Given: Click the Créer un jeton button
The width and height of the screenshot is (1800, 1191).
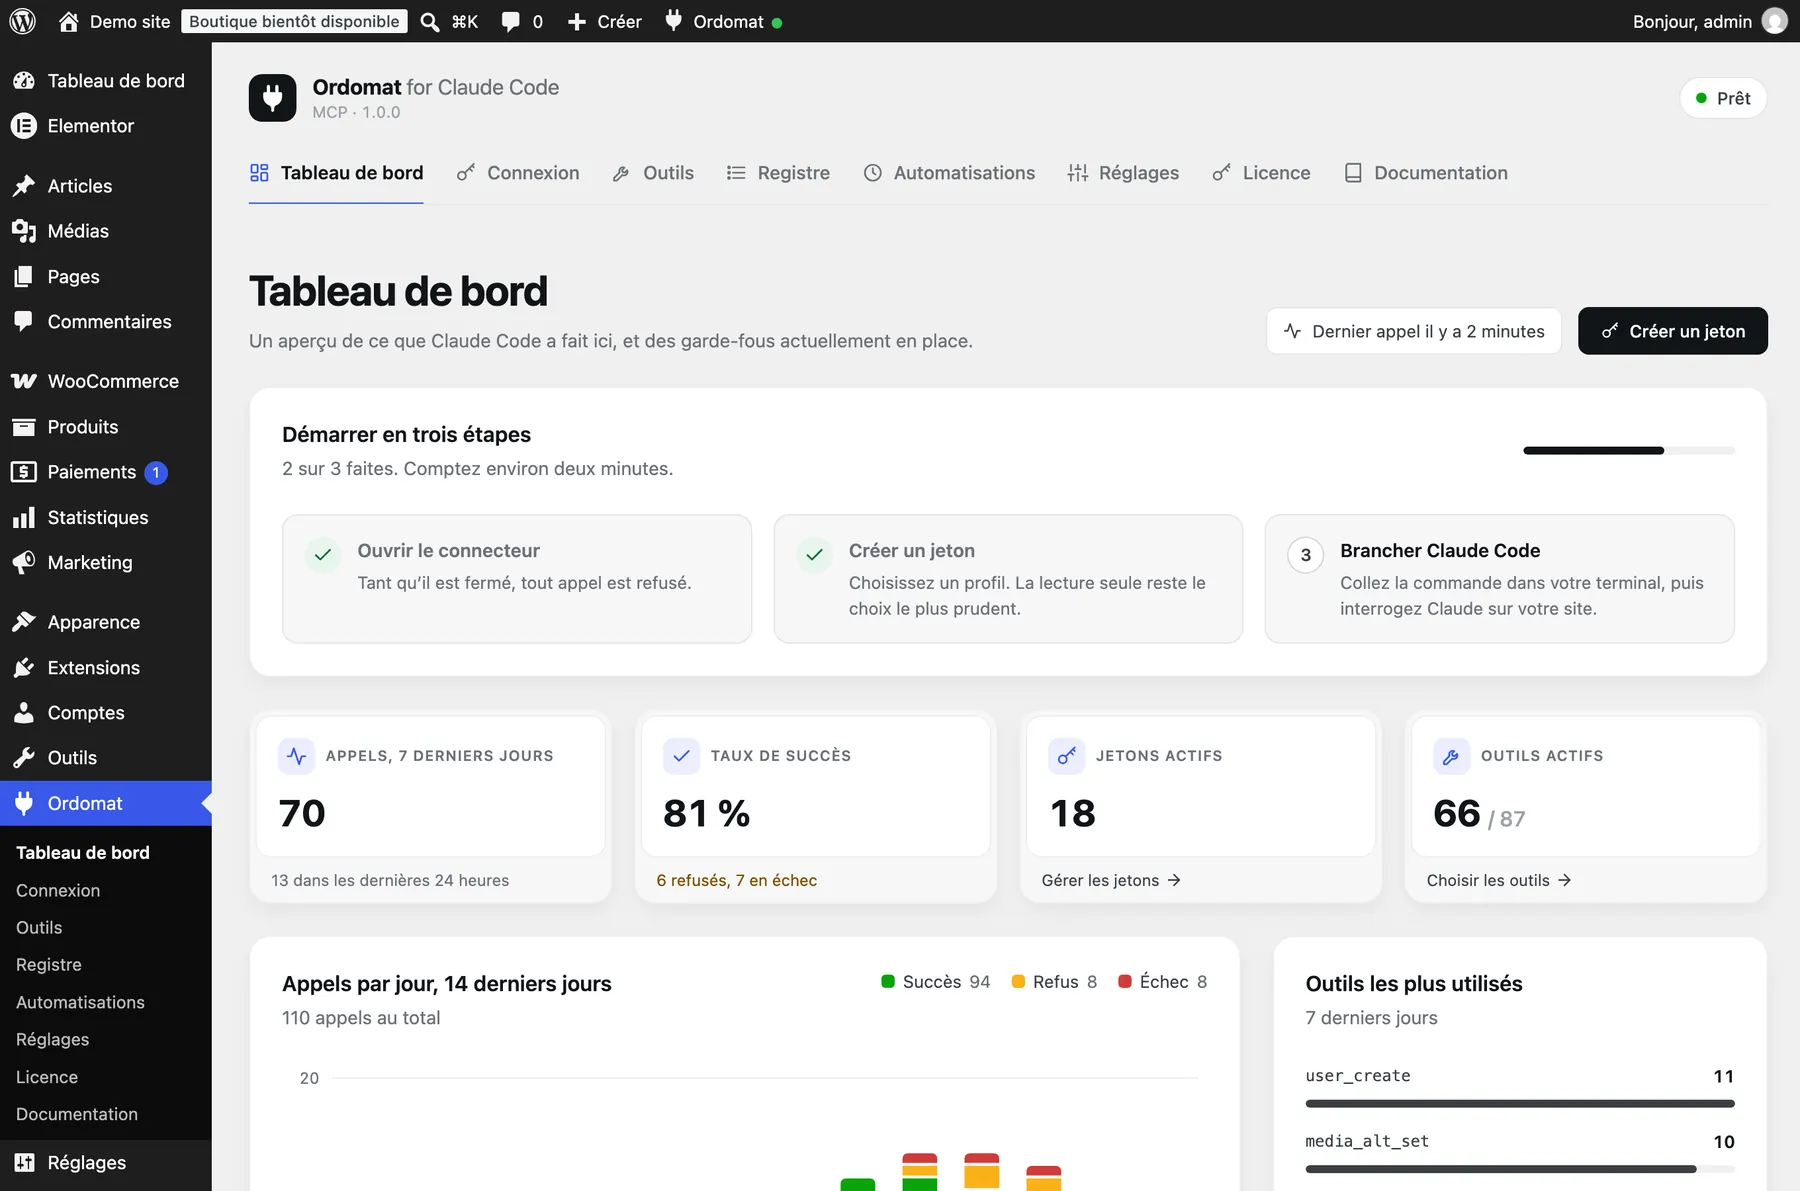Looking at the screenshot, I should 1673,331.
